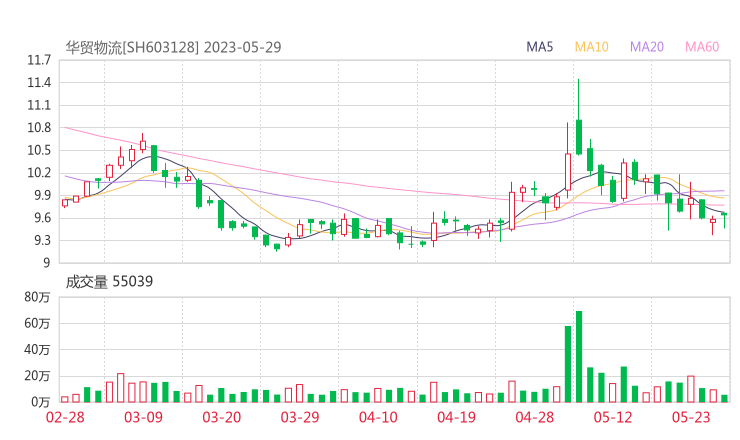Click the 02-28 date label
The image size is (740, 440).
point(65,417)
